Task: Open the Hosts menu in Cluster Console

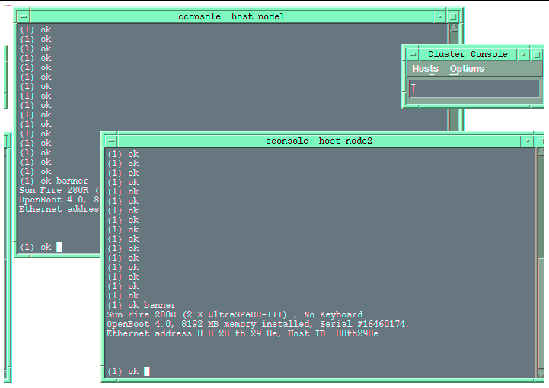Action: coord(425,69)
